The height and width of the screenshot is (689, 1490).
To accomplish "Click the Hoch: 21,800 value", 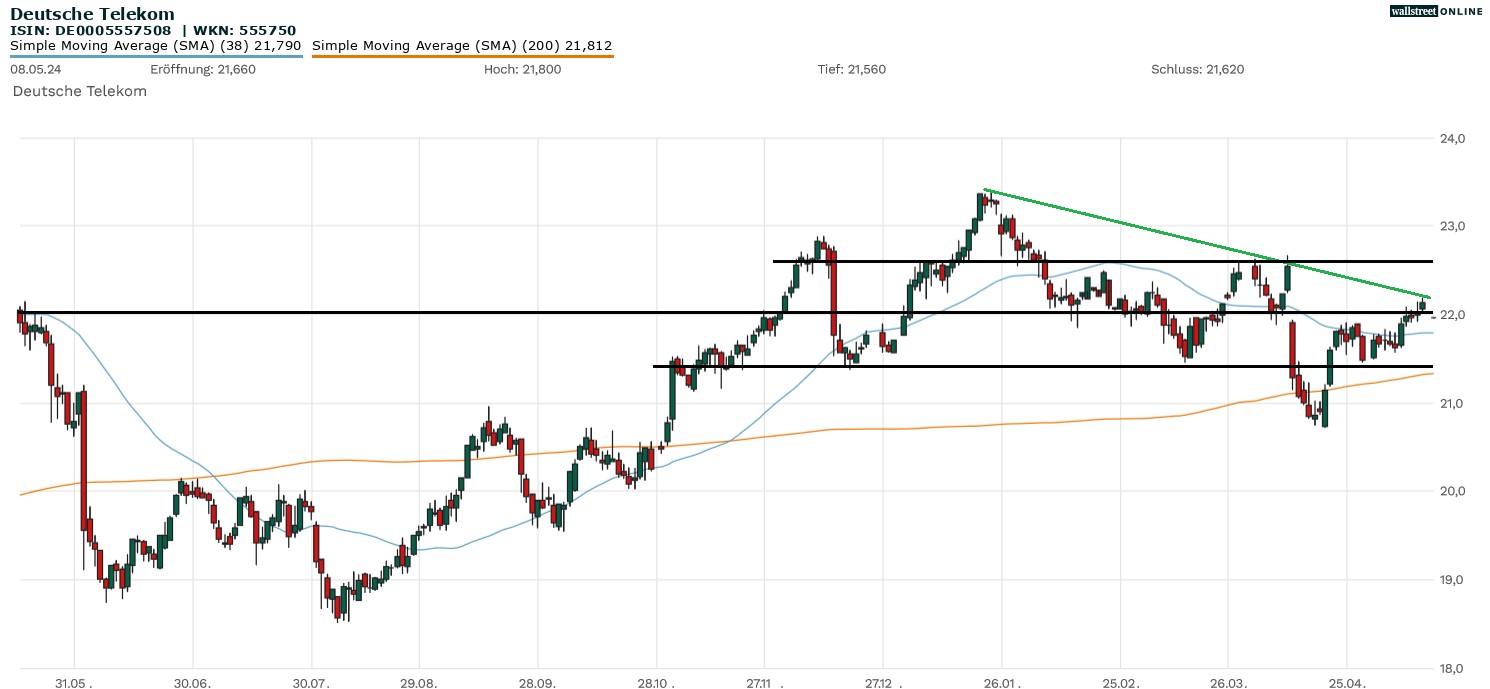I will coord(522,70).
